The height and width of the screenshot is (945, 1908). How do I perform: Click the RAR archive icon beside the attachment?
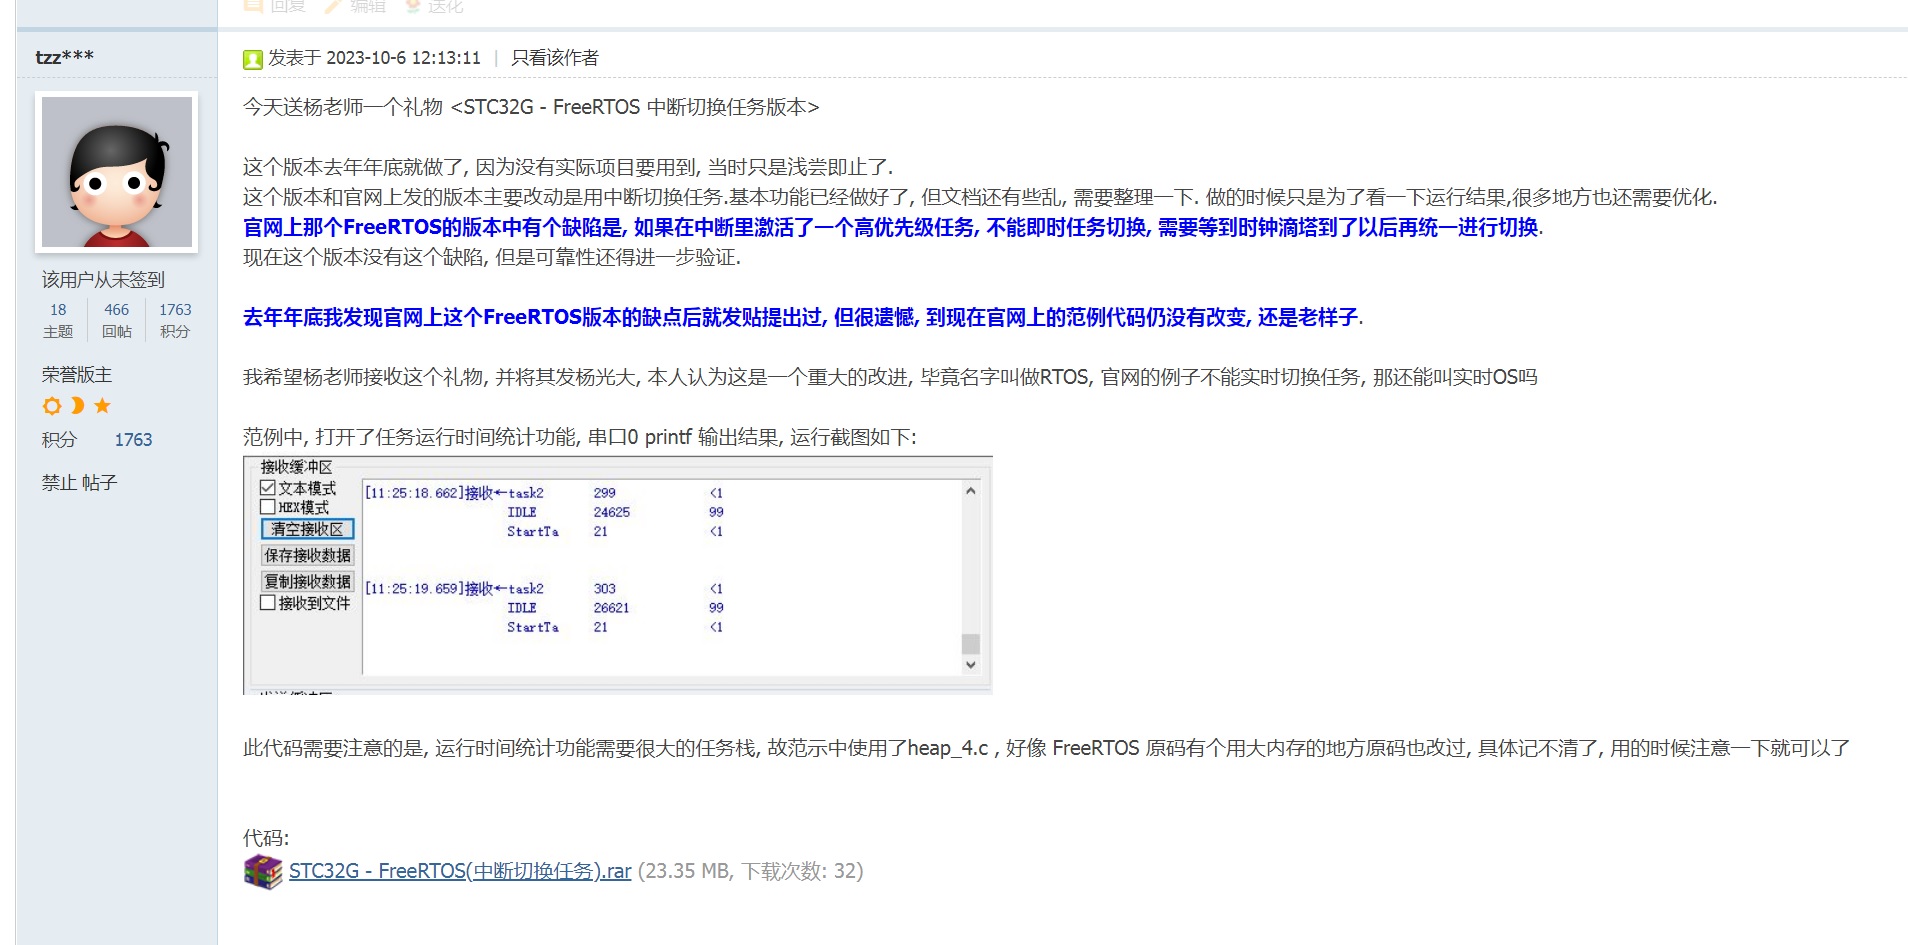[x=263, y=871]
